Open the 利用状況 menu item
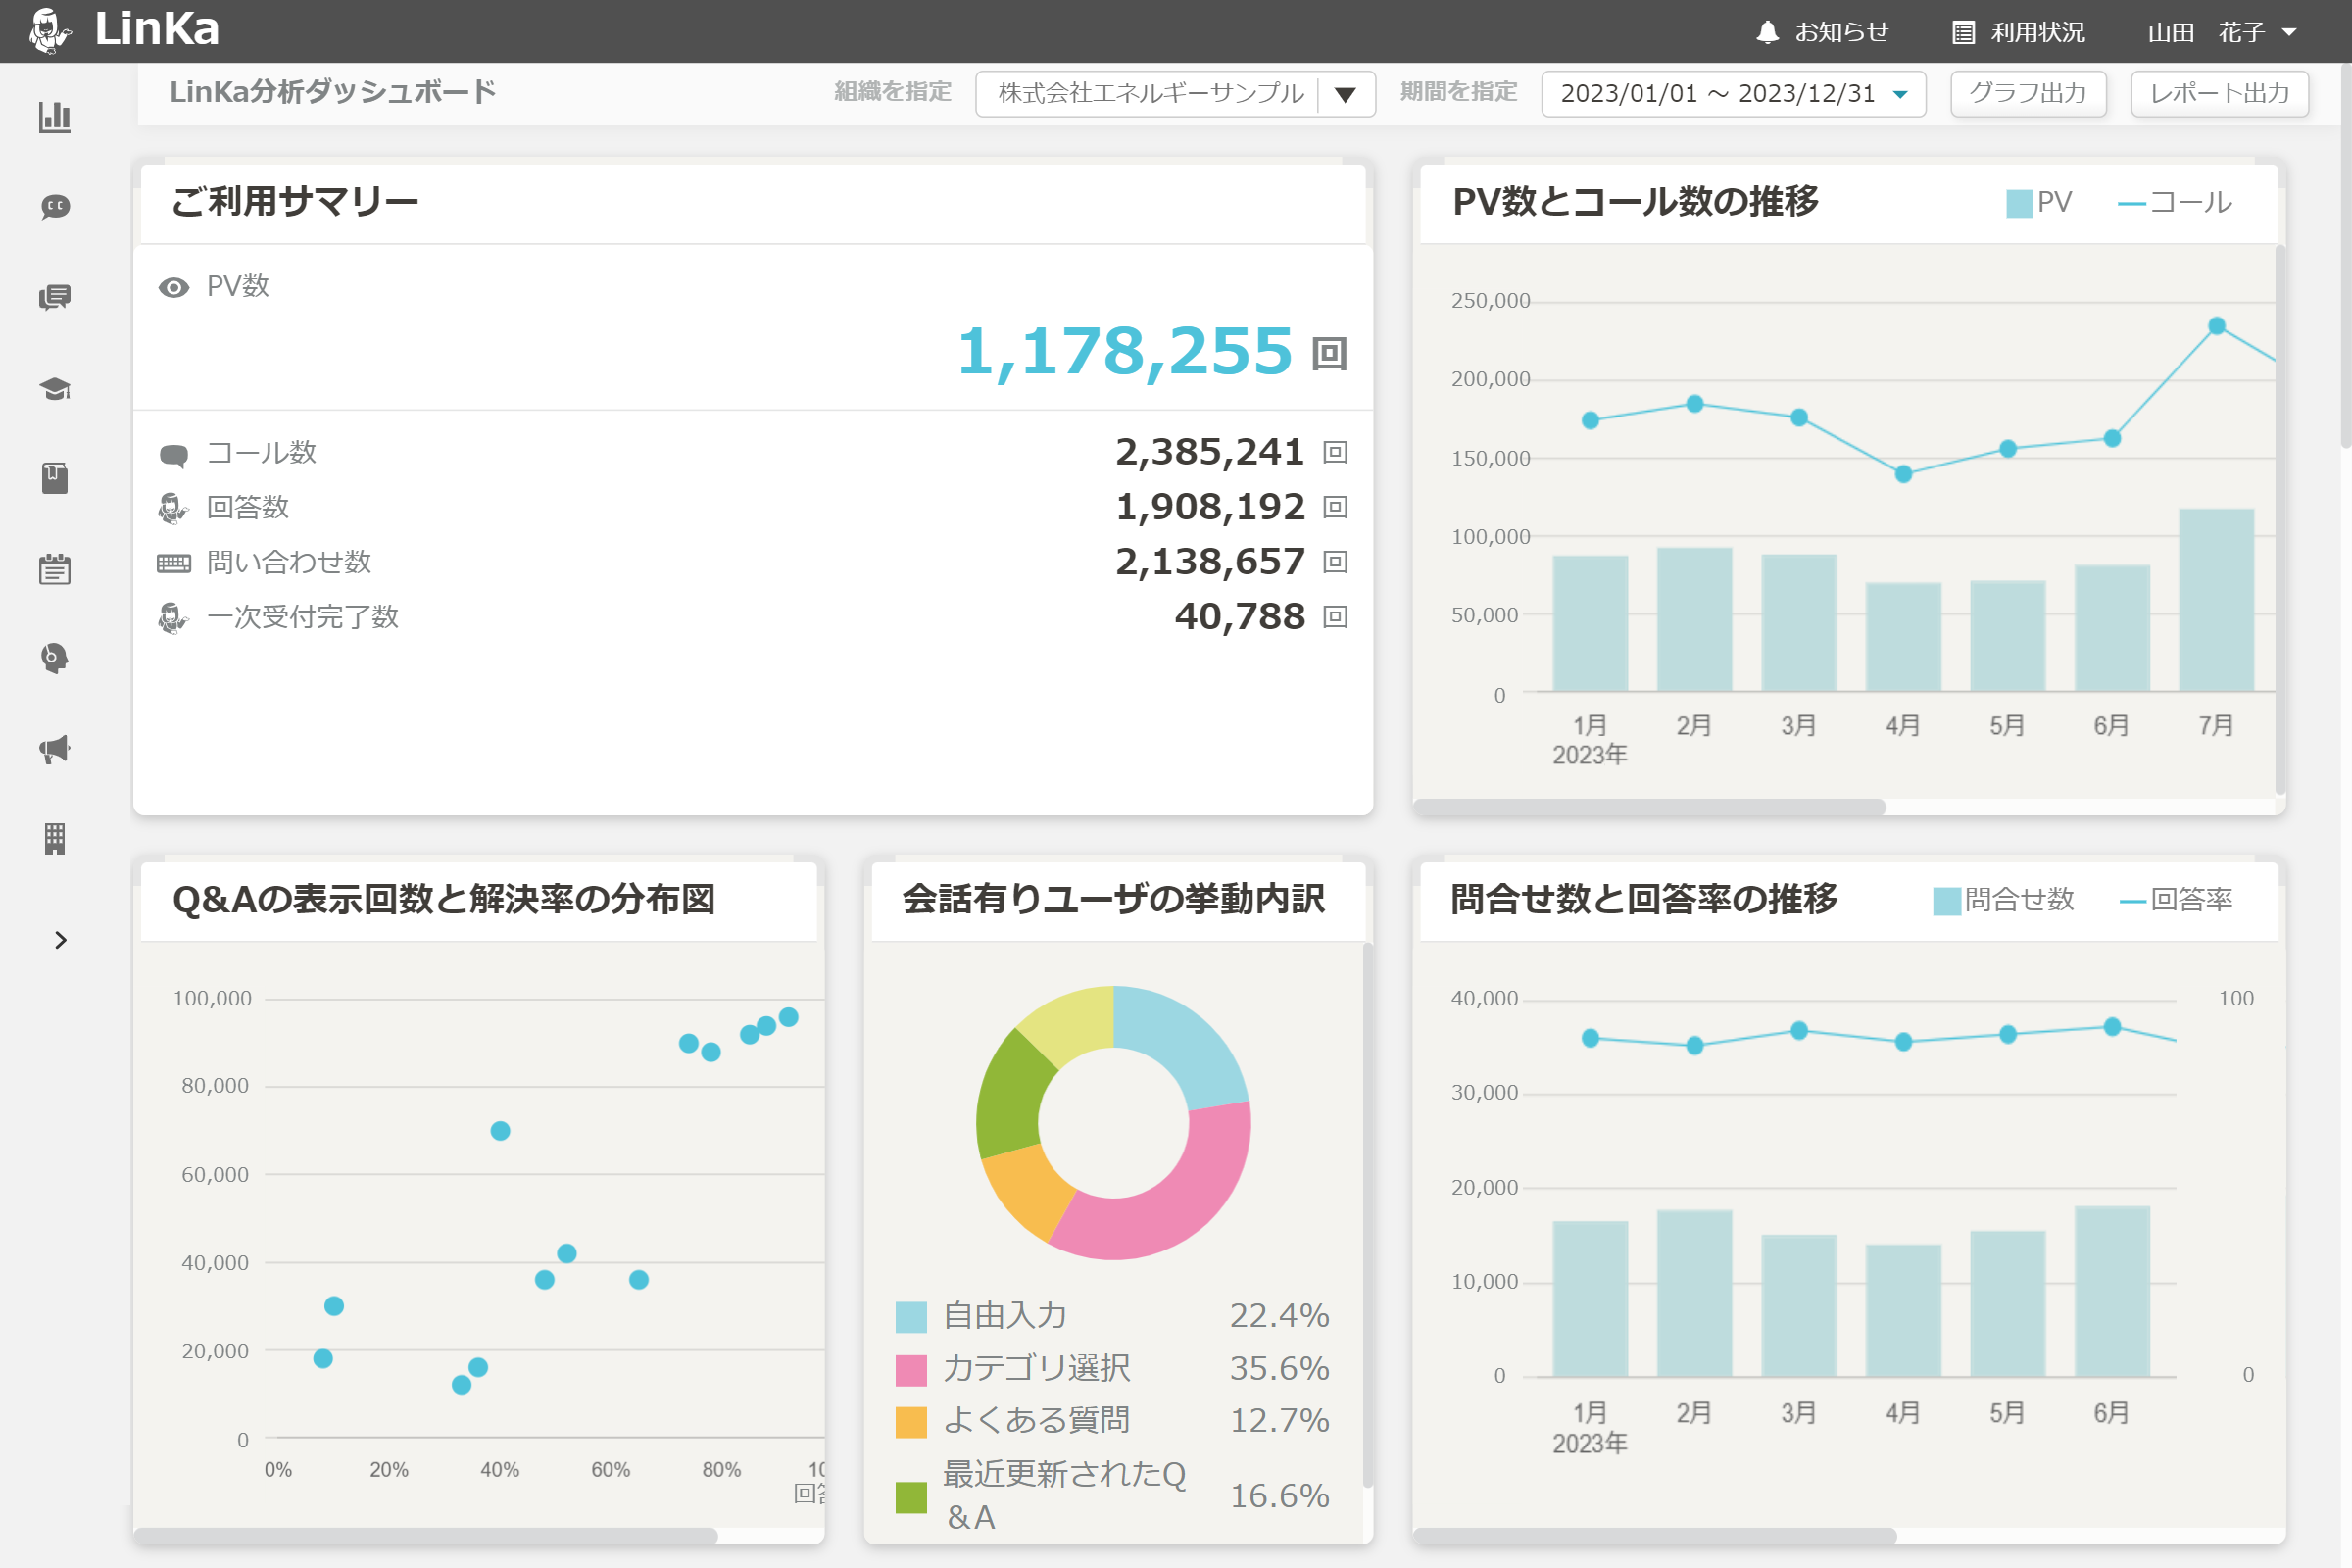Screen dimensions: 2352x1568 point(2018,32)
